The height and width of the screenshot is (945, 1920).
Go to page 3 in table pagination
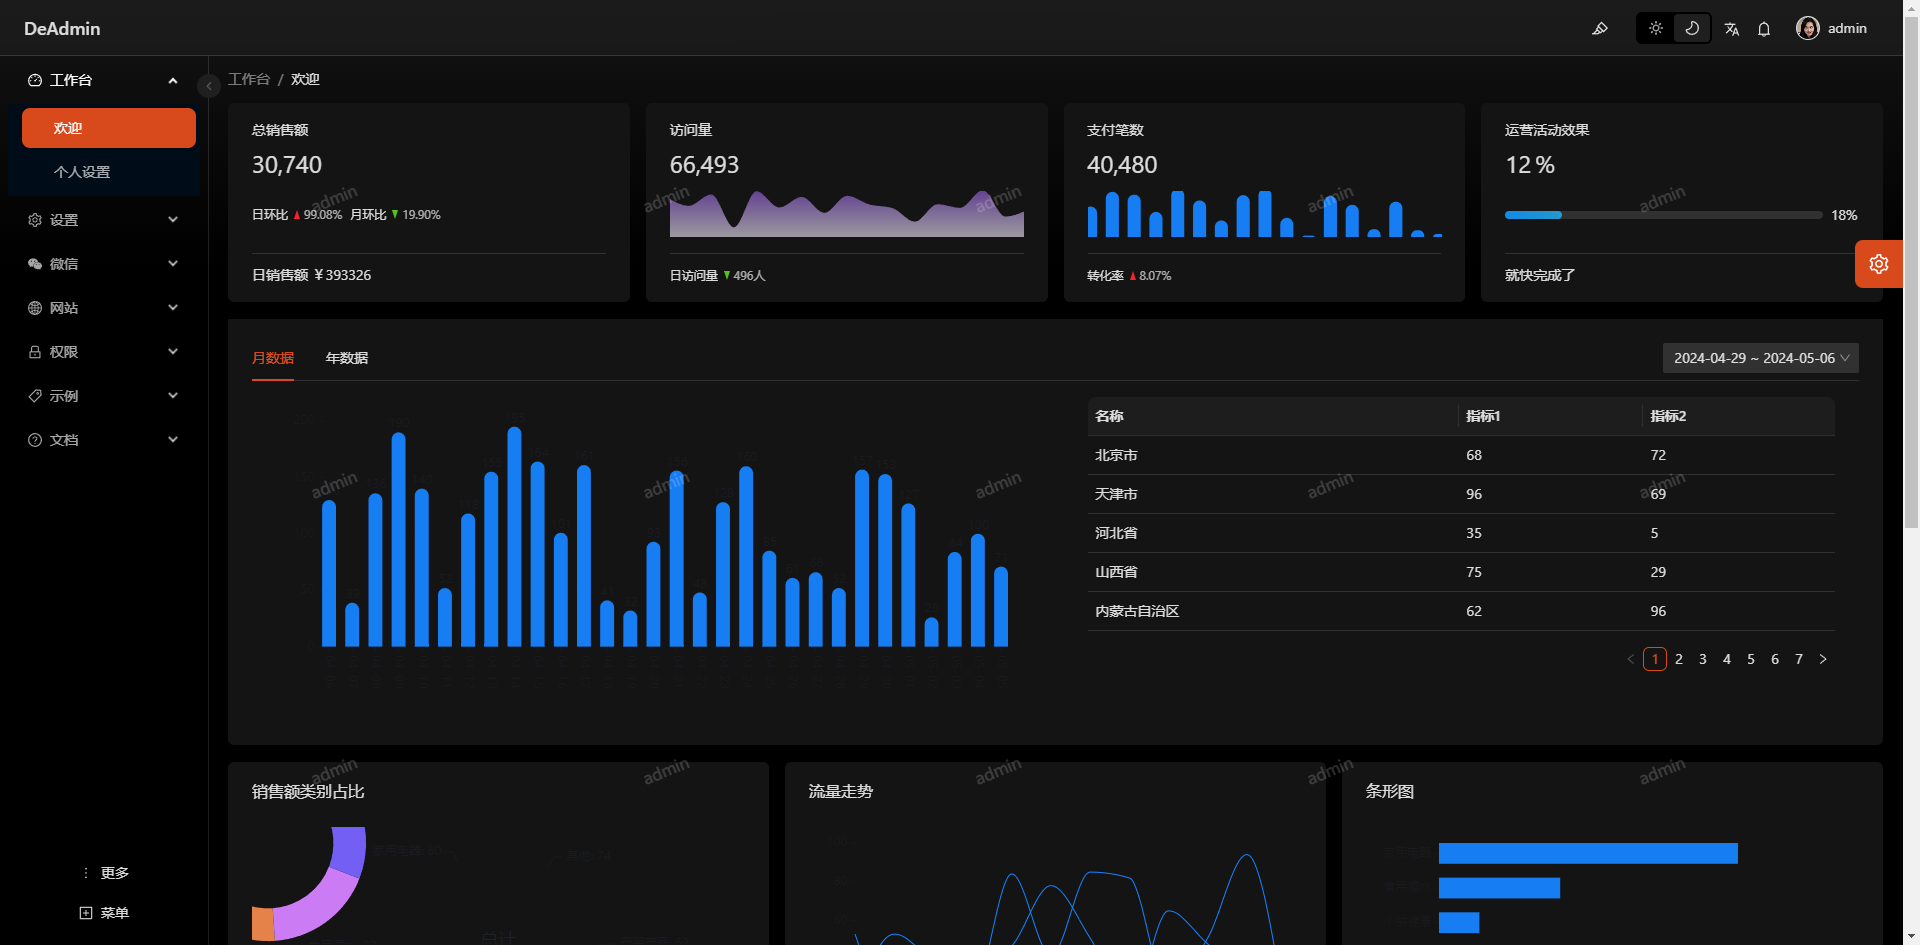coord(1703,659)
